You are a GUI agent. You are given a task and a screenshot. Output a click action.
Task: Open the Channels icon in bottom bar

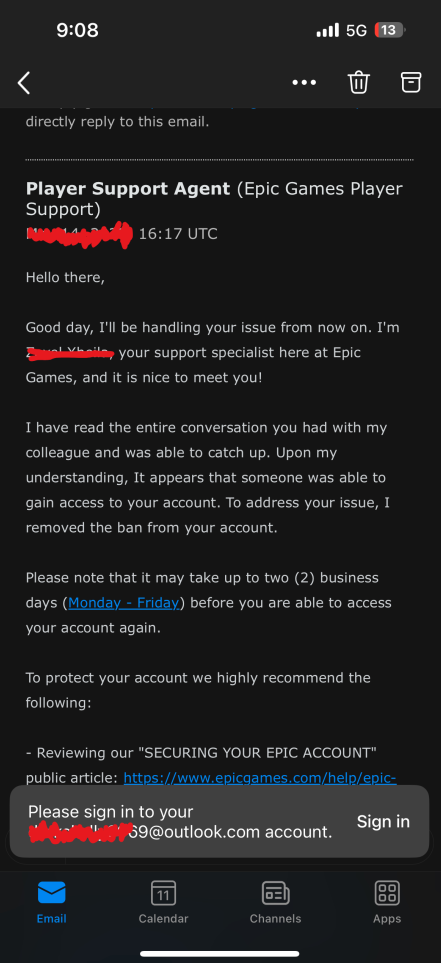(275, 892)
